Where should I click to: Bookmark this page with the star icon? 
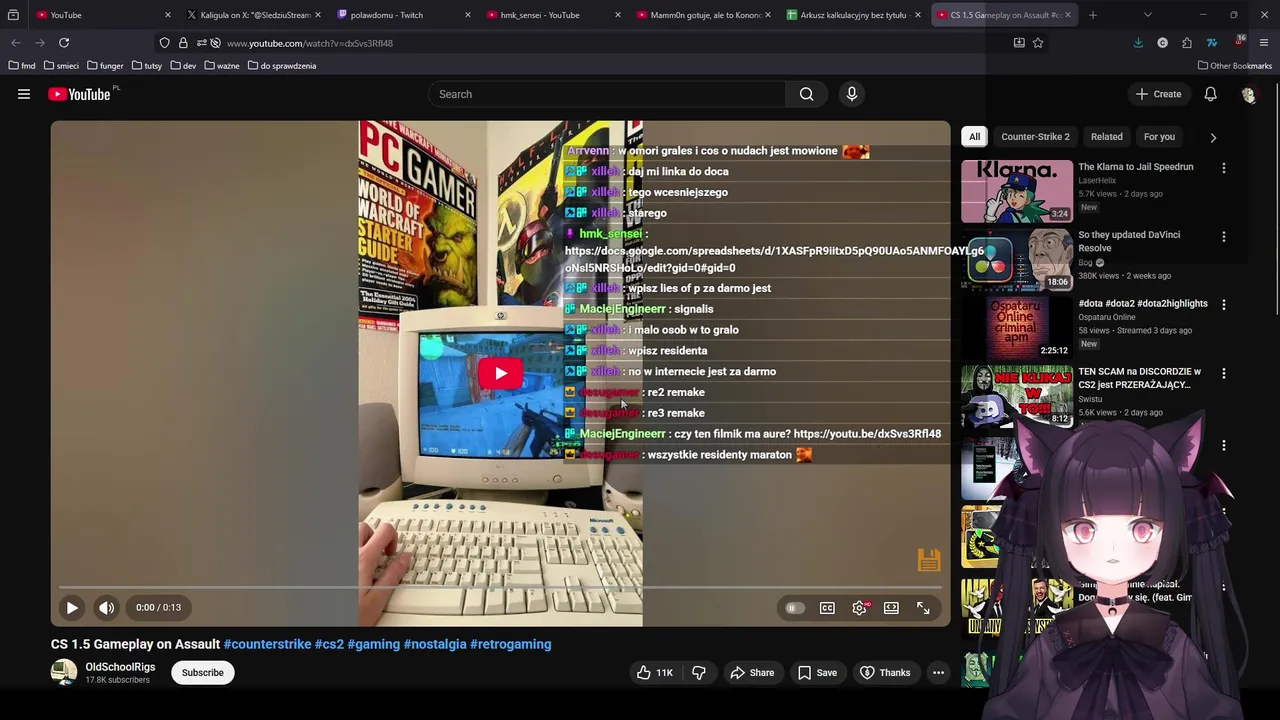1038,43
